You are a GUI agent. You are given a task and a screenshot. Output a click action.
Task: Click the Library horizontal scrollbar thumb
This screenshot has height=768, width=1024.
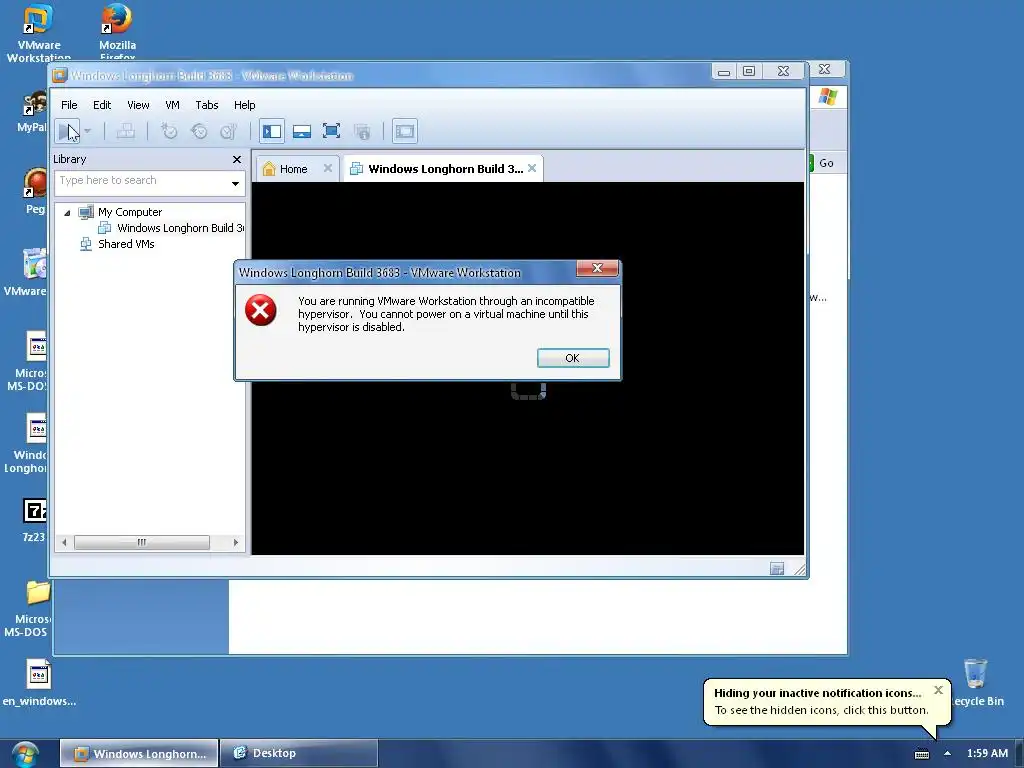click(142, 543)
